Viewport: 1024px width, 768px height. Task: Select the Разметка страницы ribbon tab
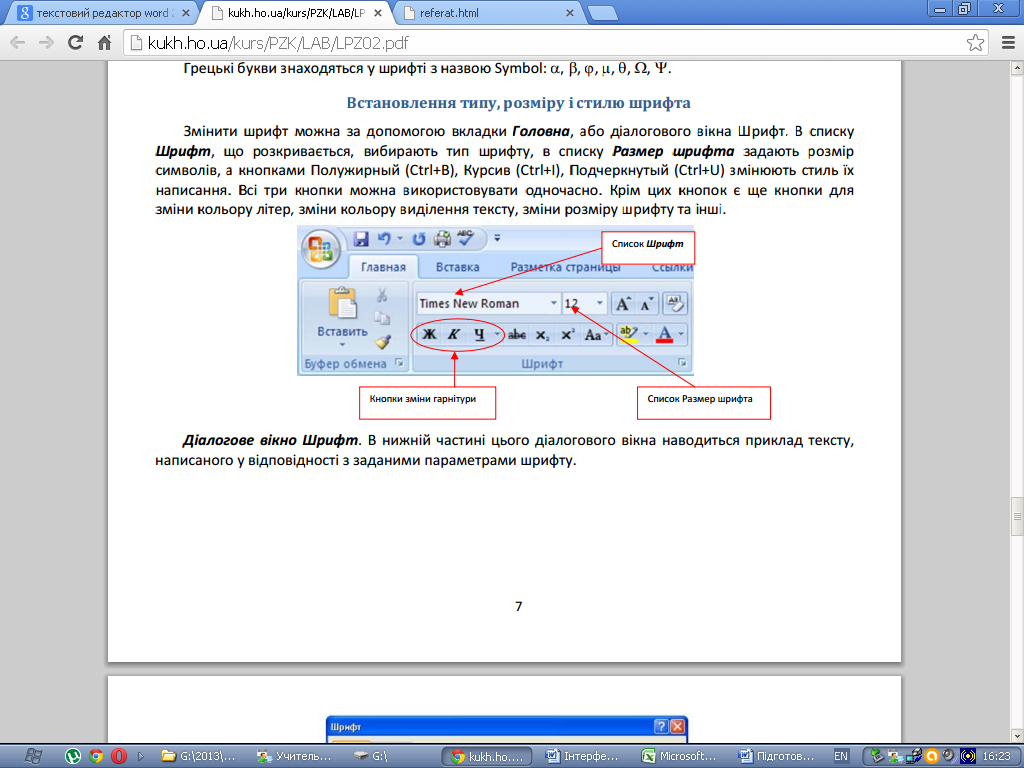(x=566, y=266)
